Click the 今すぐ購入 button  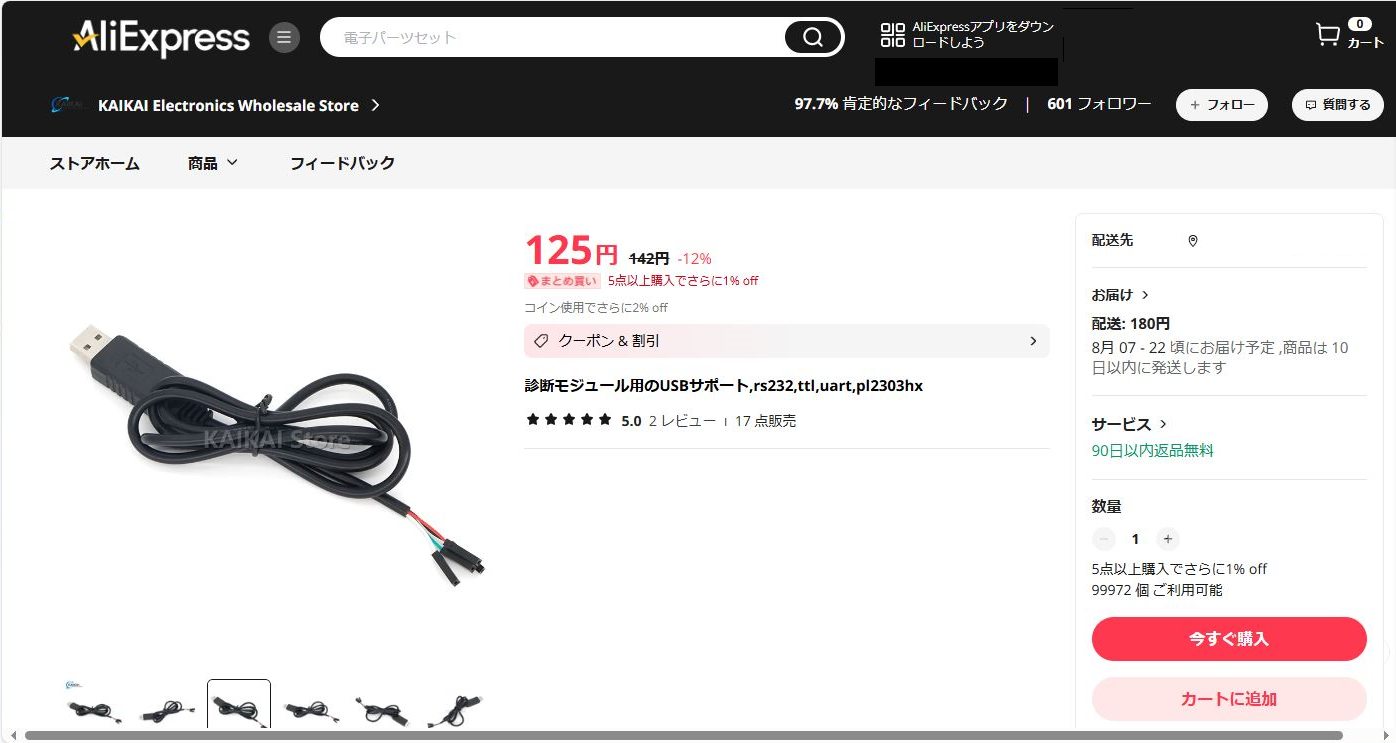tap(1229, 639)
